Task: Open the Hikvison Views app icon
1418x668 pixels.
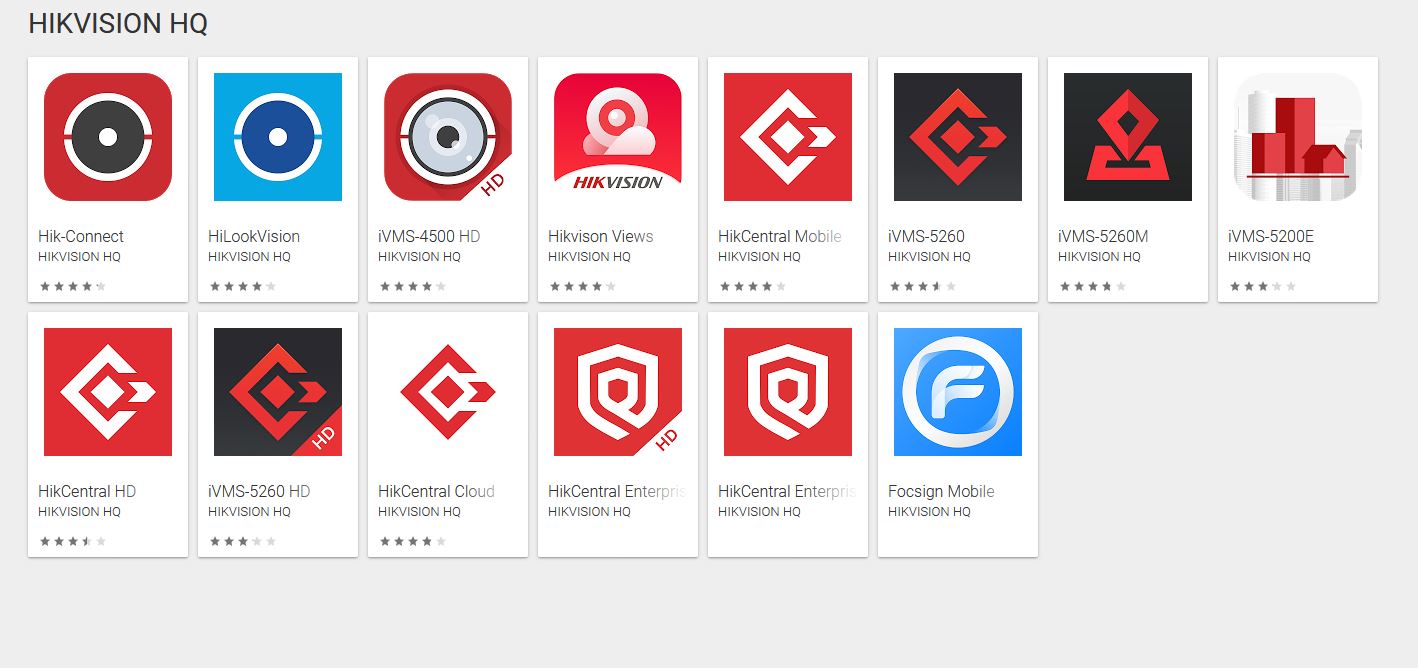Action: 618,137
